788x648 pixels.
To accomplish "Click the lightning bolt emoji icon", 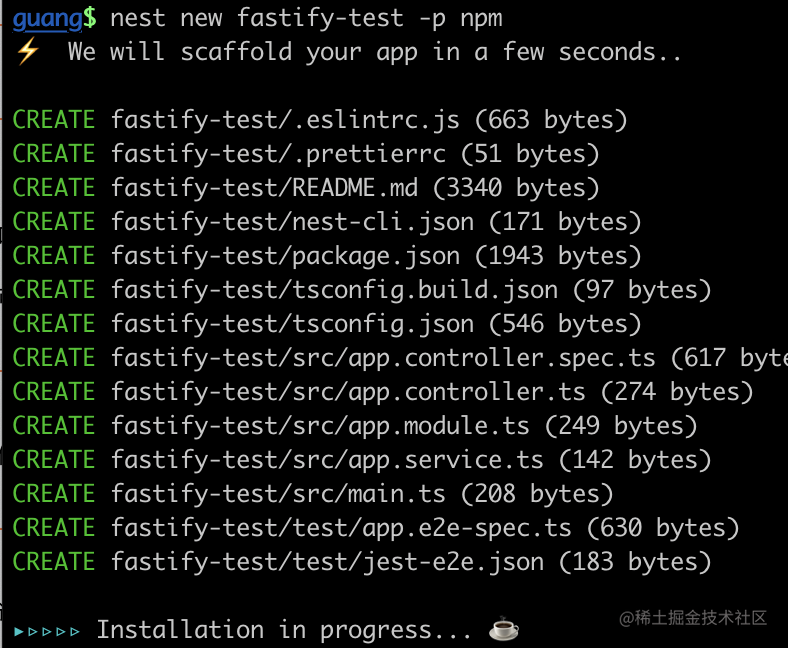I will pos(27,51).
